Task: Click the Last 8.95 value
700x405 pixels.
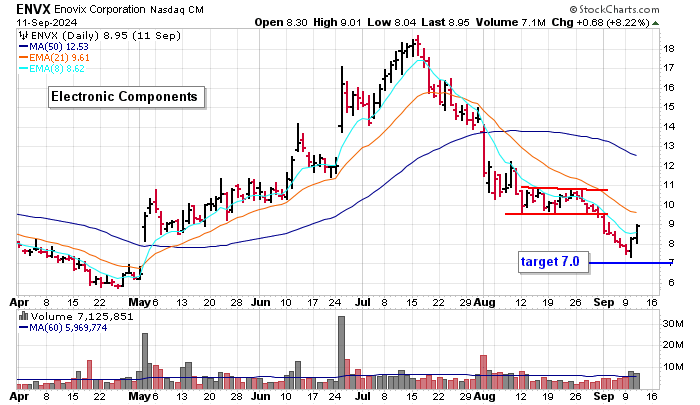Action: 445,22
